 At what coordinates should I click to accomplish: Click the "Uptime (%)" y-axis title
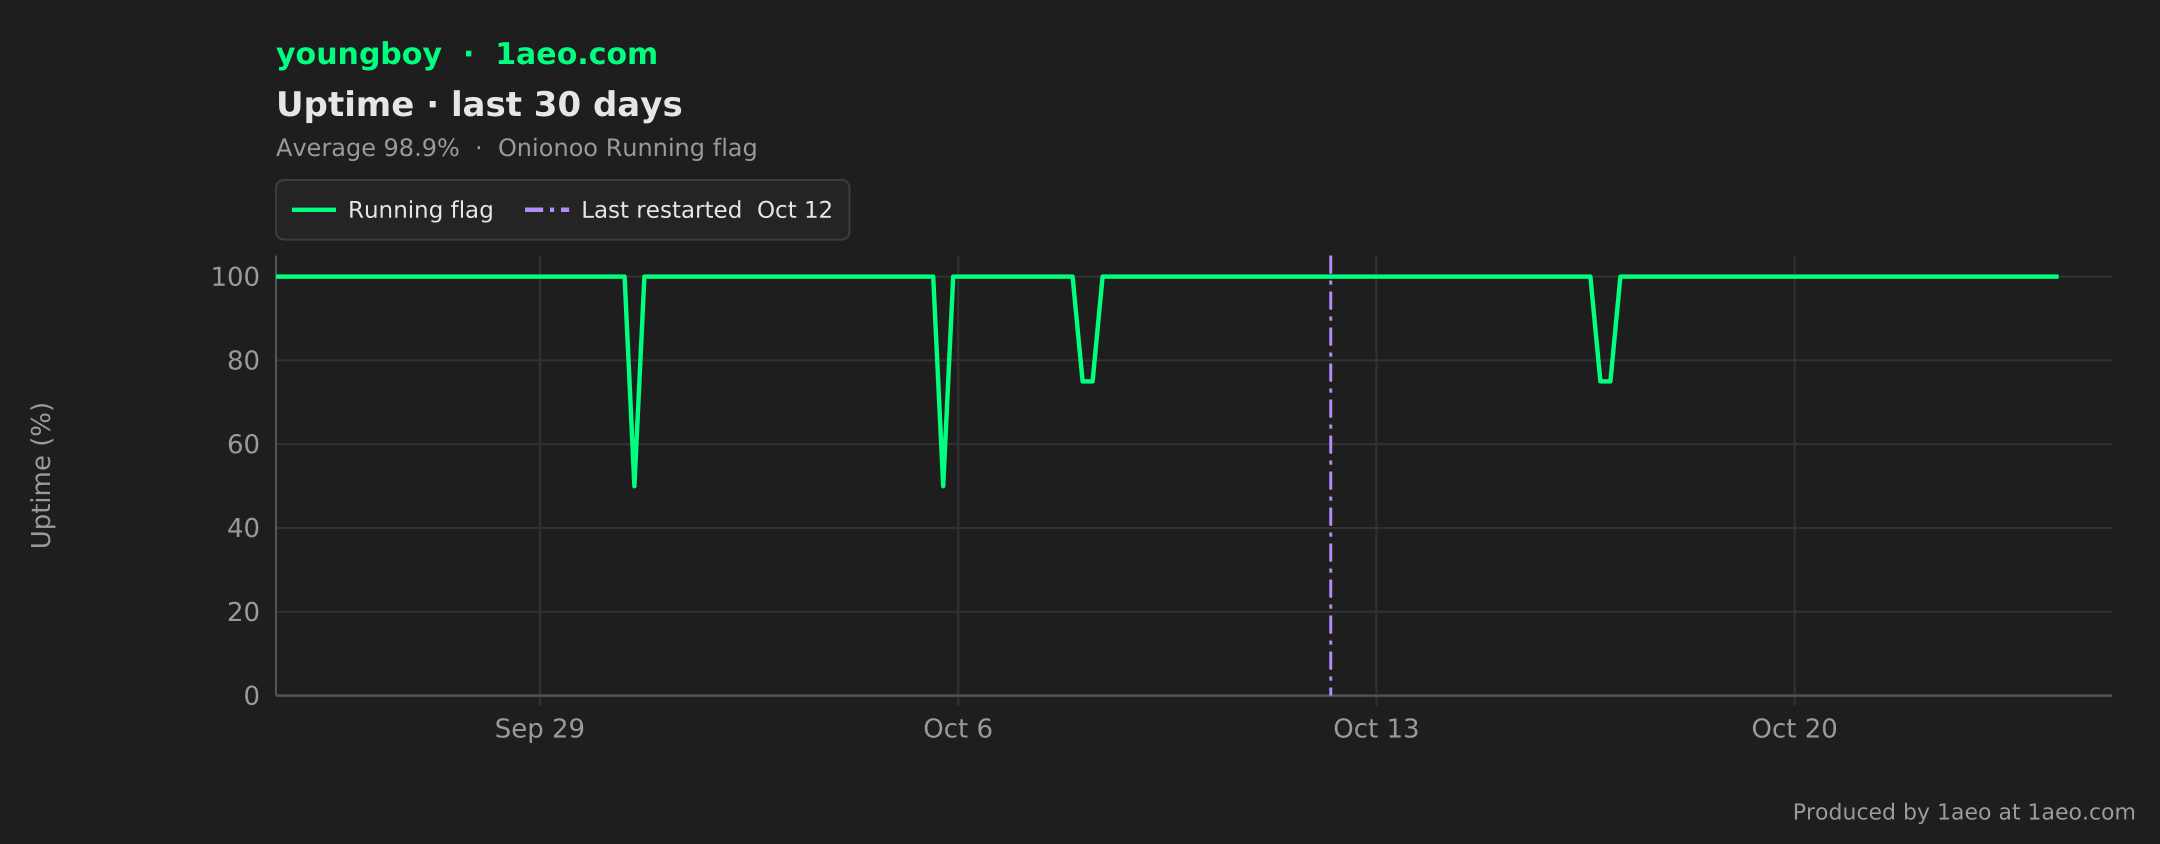coord(41,475)
